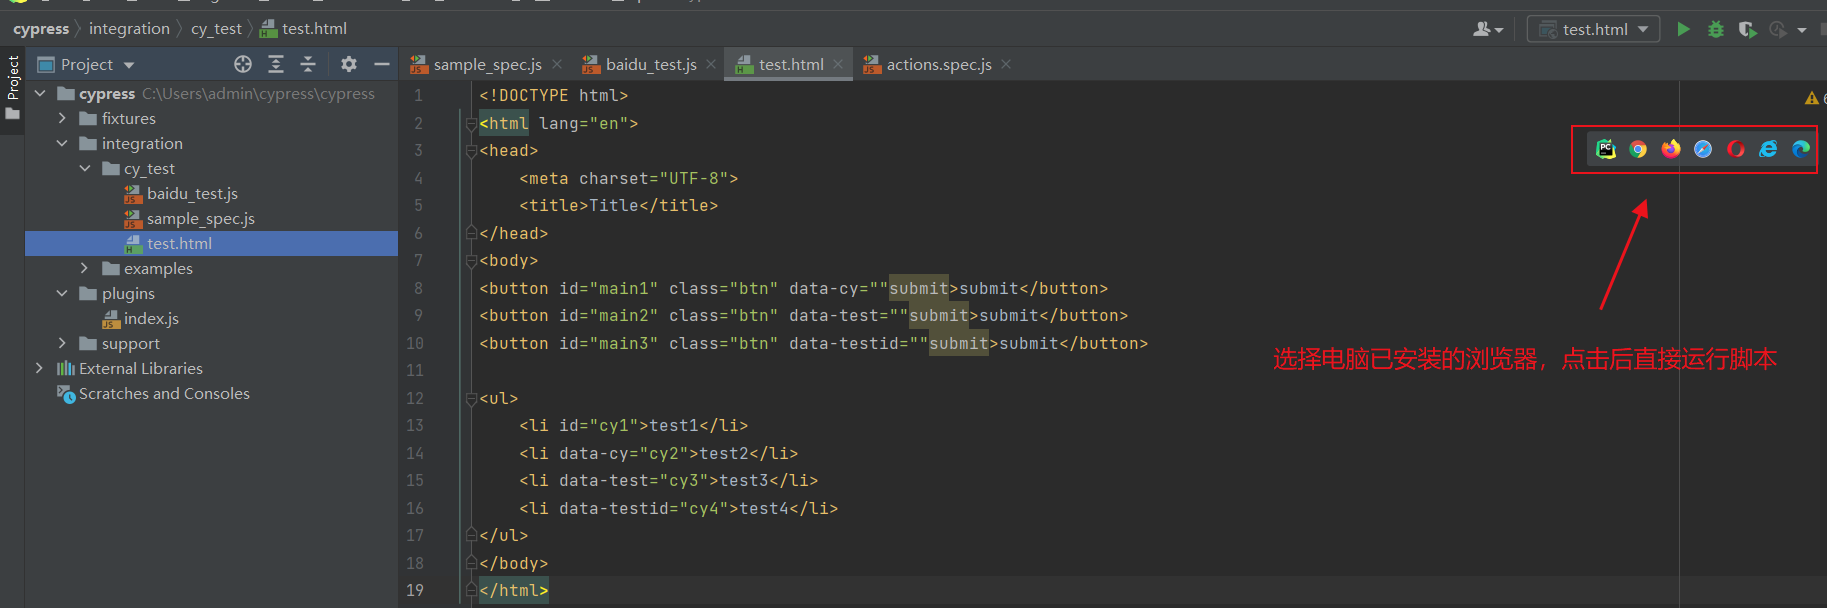Image resolution: width=1827 pixels, height=608 pixels.
Task: Open test.html in Edge browser
Action: [1801, 149]
